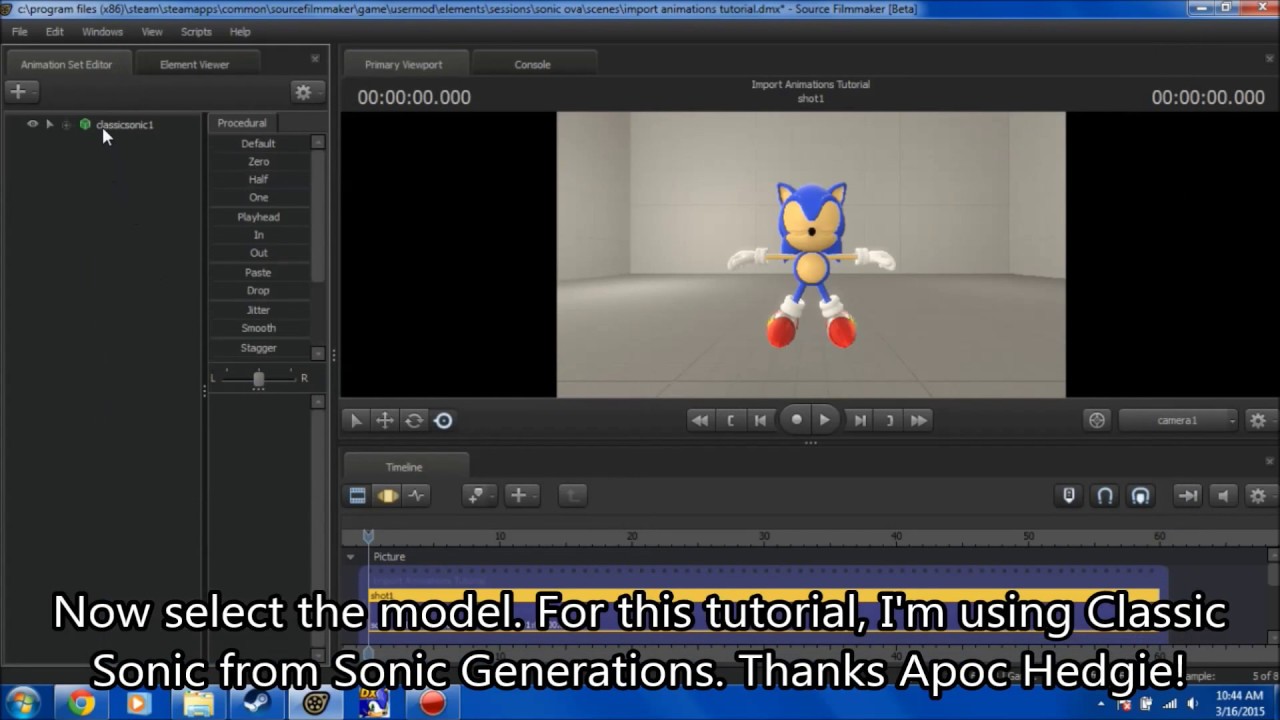Open the File menu
The height and width of the screenshot is (720, 1280).
[20, 32]
